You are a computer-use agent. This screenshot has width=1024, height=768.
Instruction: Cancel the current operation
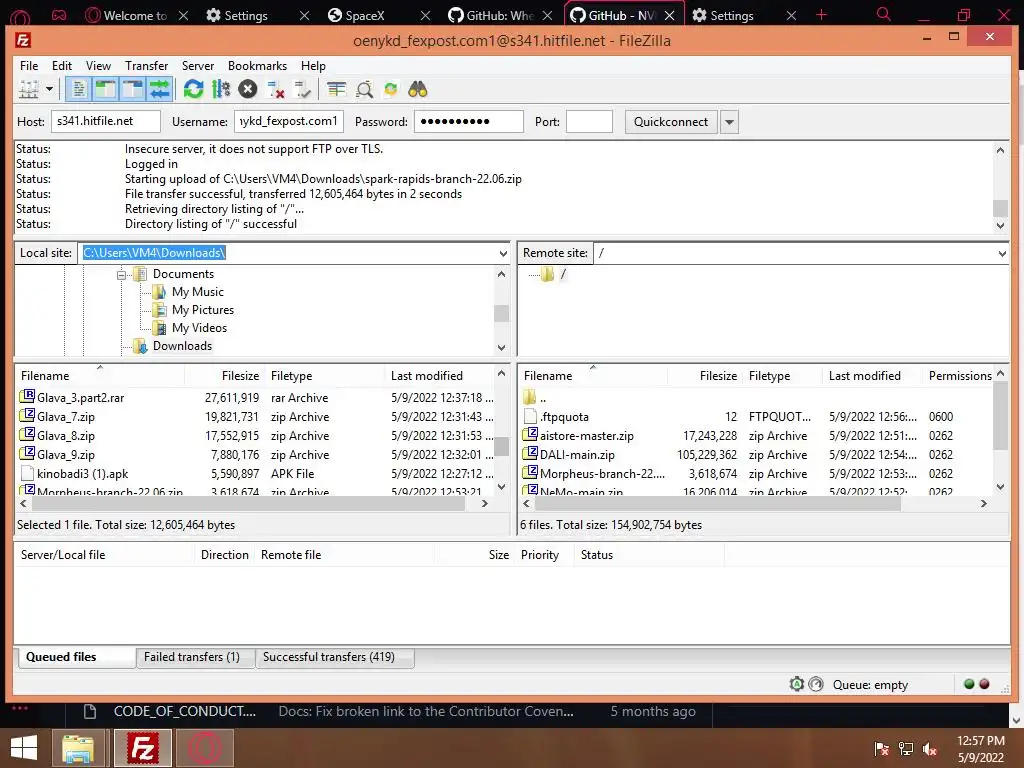coord(248,89)
